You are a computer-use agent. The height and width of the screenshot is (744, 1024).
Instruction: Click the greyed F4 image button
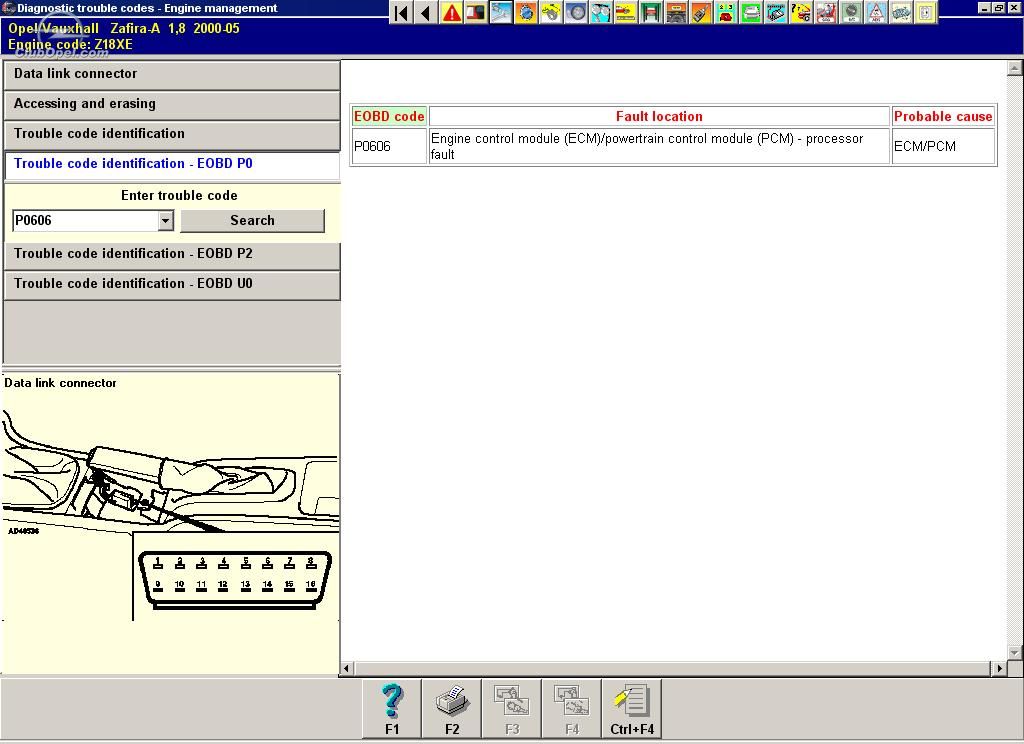coord(572,709)
